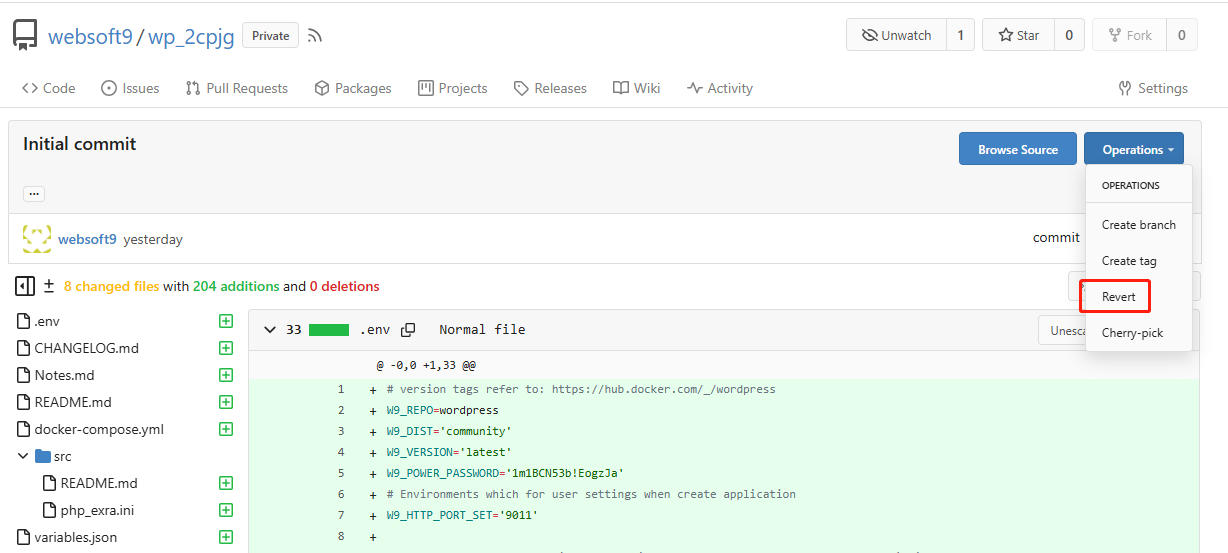The width and height of the screenshot is (1228, 553).
Task: Click the expand/collapse all diffs icon
Action: [x=49, y=287]
